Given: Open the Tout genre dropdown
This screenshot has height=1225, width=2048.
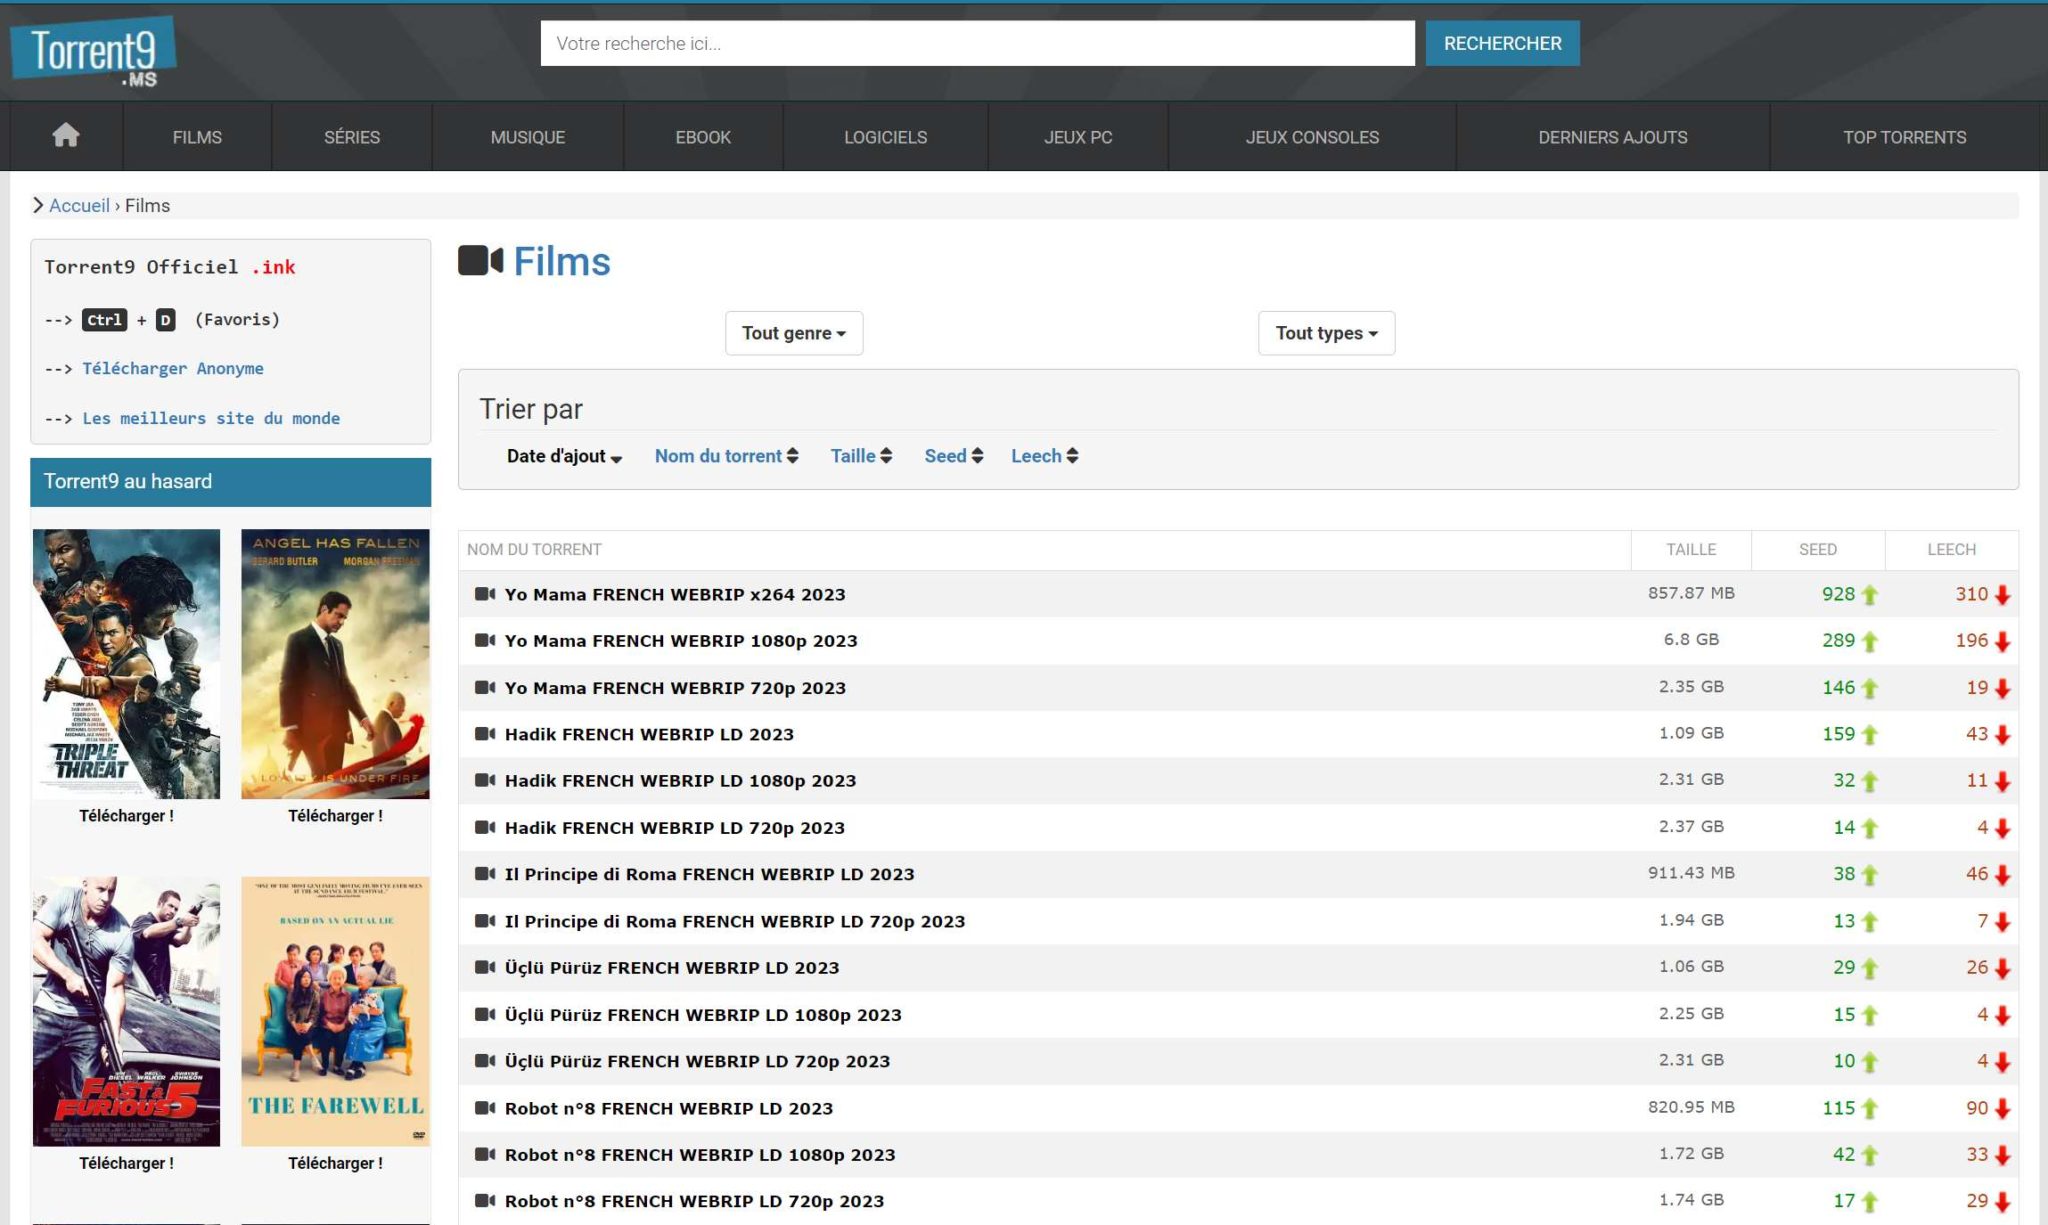Looking at the screenshot, I should (794, 333).
